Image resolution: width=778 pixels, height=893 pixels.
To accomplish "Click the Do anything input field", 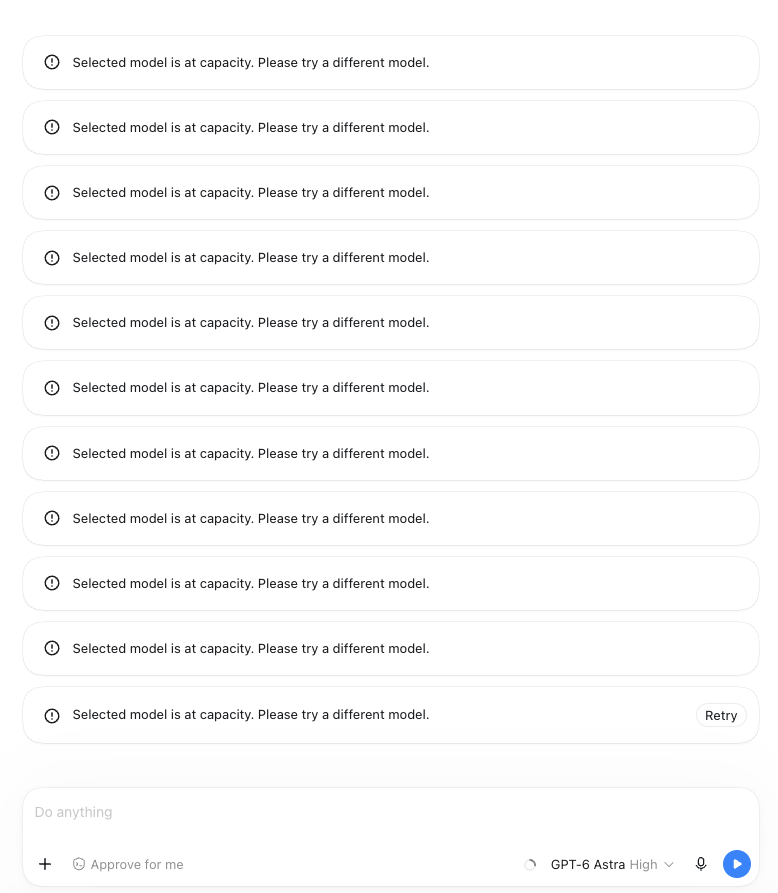I will pos(391,812).
